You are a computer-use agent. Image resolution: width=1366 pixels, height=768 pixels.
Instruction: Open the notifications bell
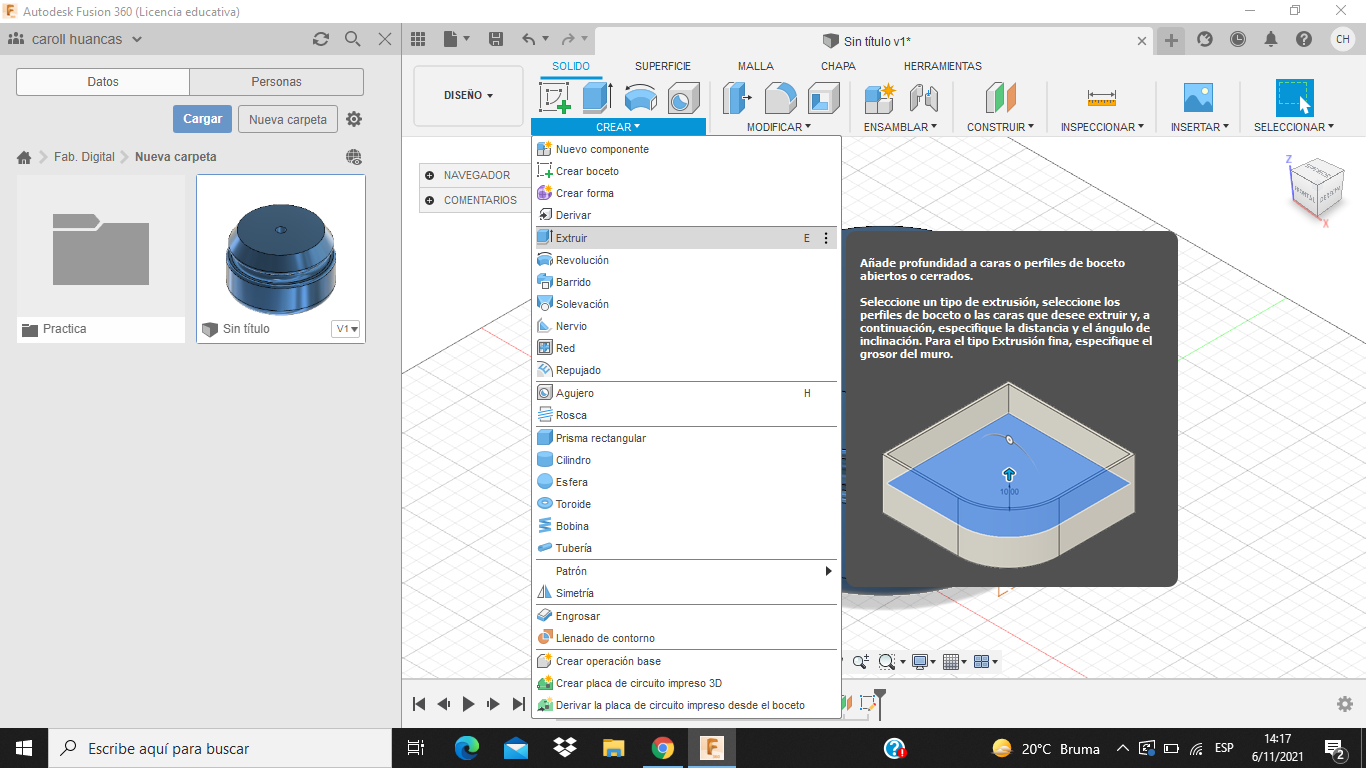point(1271,39)
